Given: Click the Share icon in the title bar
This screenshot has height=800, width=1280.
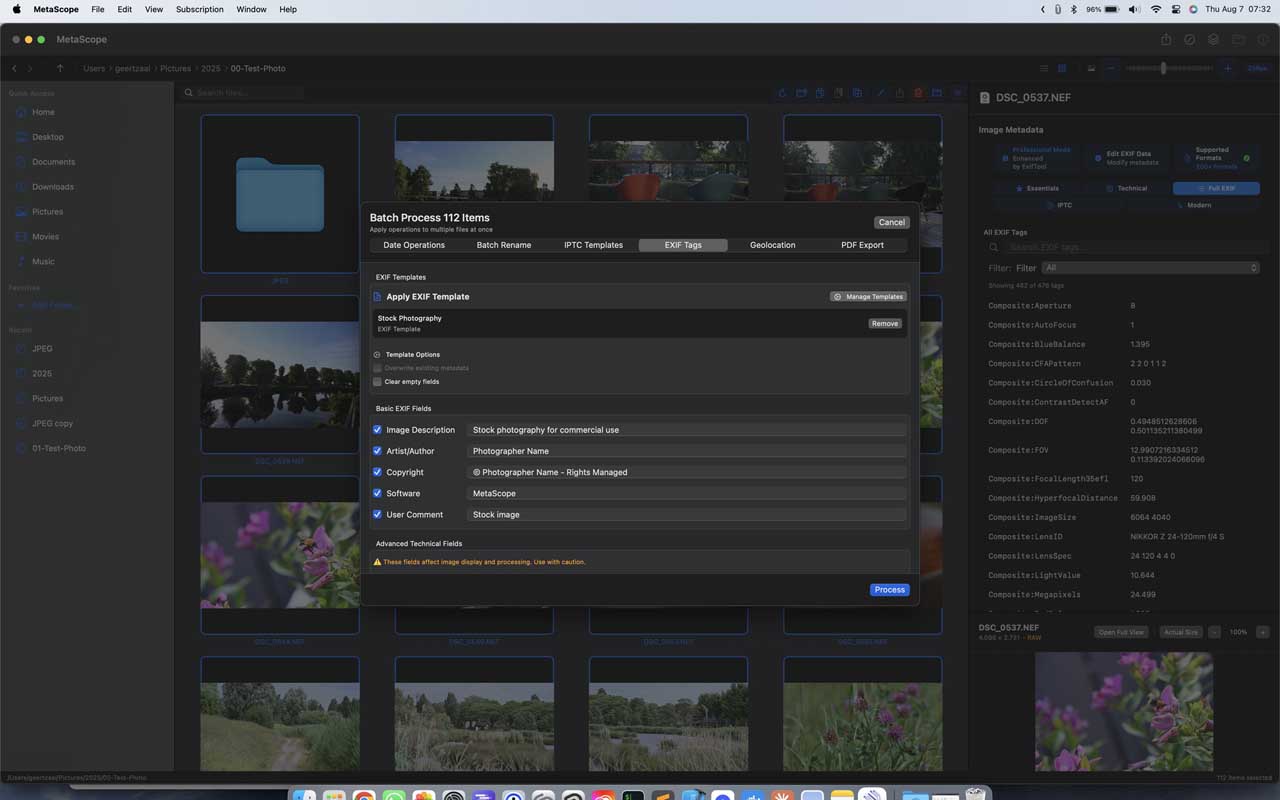Looking at the screenshot, I should coord(1166,39).
